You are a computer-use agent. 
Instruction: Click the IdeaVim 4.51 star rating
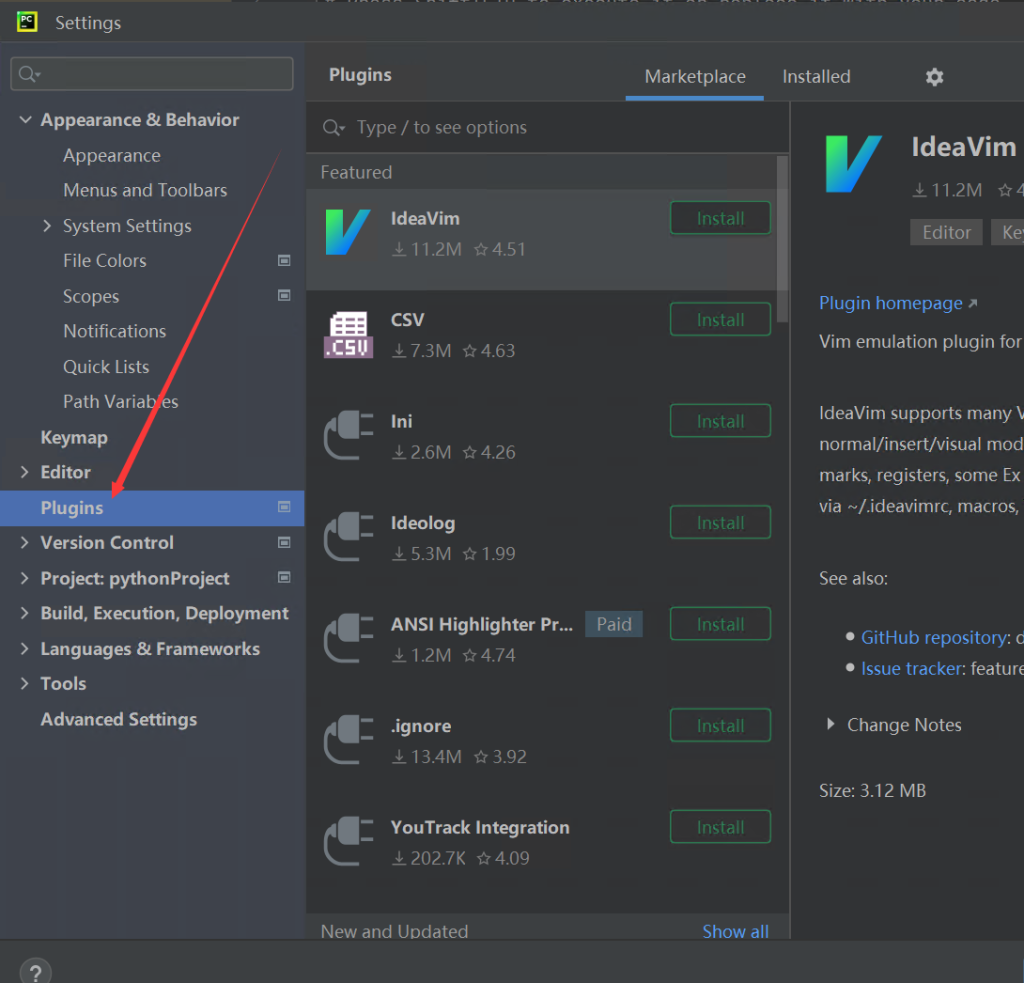500,249
